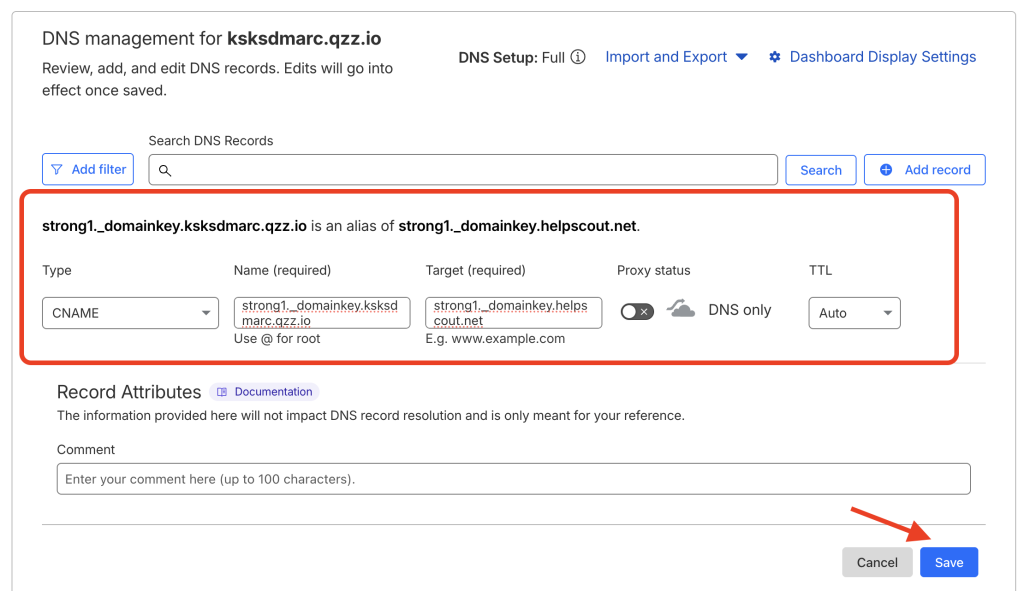The width and height of the screenshot is (1024, 591).
Task: Open the Record Attributes Documentation link
Action: [273, 392]
